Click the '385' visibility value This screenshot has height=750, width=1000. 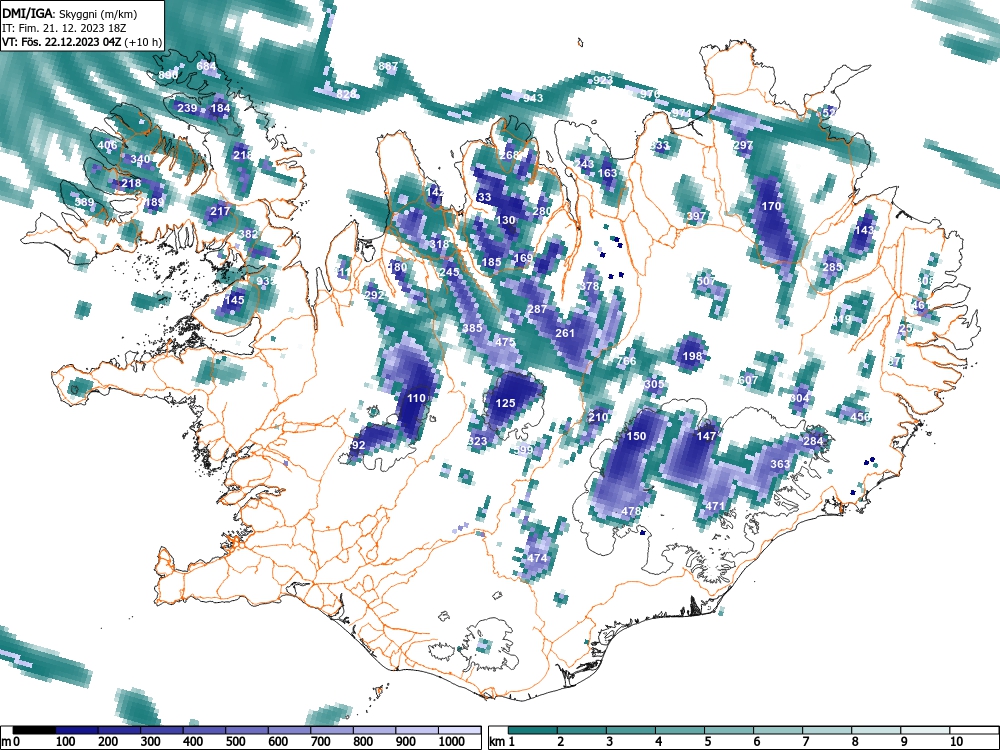[473, 328]
